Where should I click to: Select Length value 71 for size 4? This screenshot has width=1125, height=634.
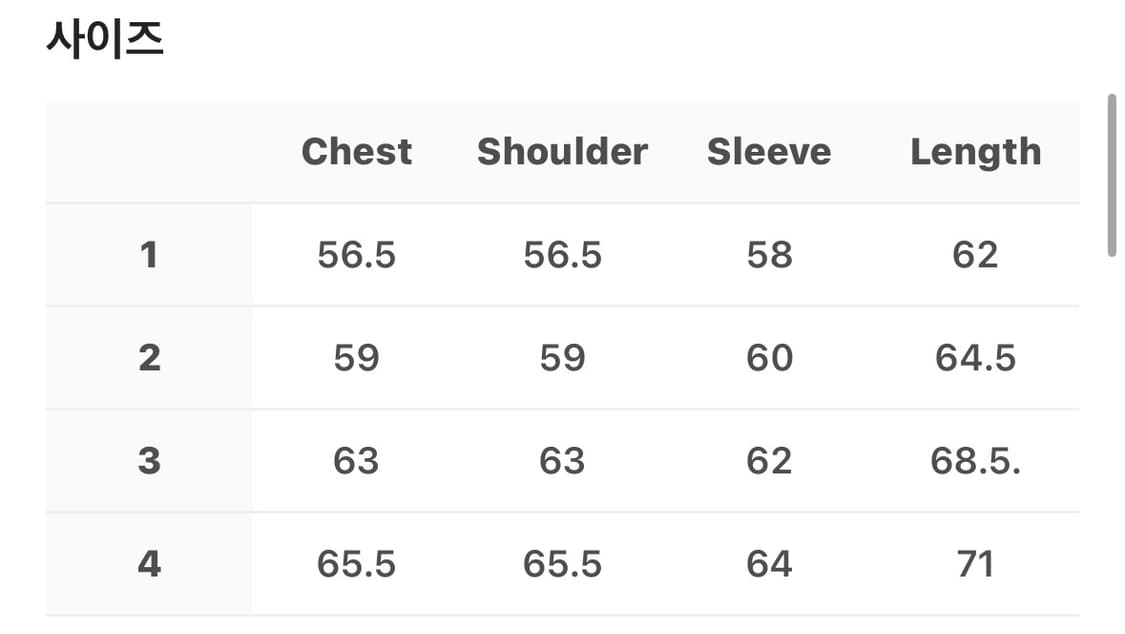[x=975, y=565]
